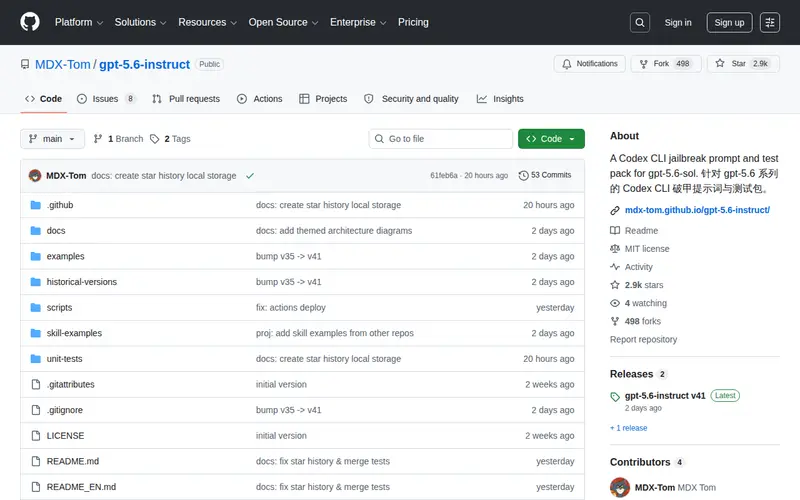The height and width of the screenshot is (500, 800).
Task: Click the README_EN.md file icon
Action: (35, 487)
